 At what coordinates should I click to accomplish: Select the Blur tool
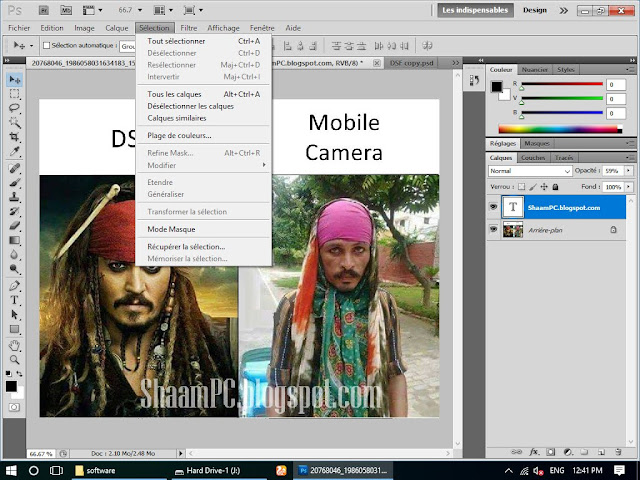point(14,254)
